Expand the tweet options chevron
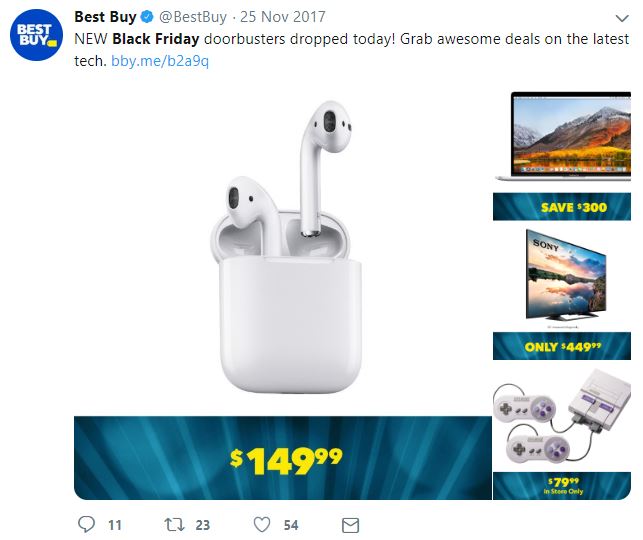 (622, 18)
